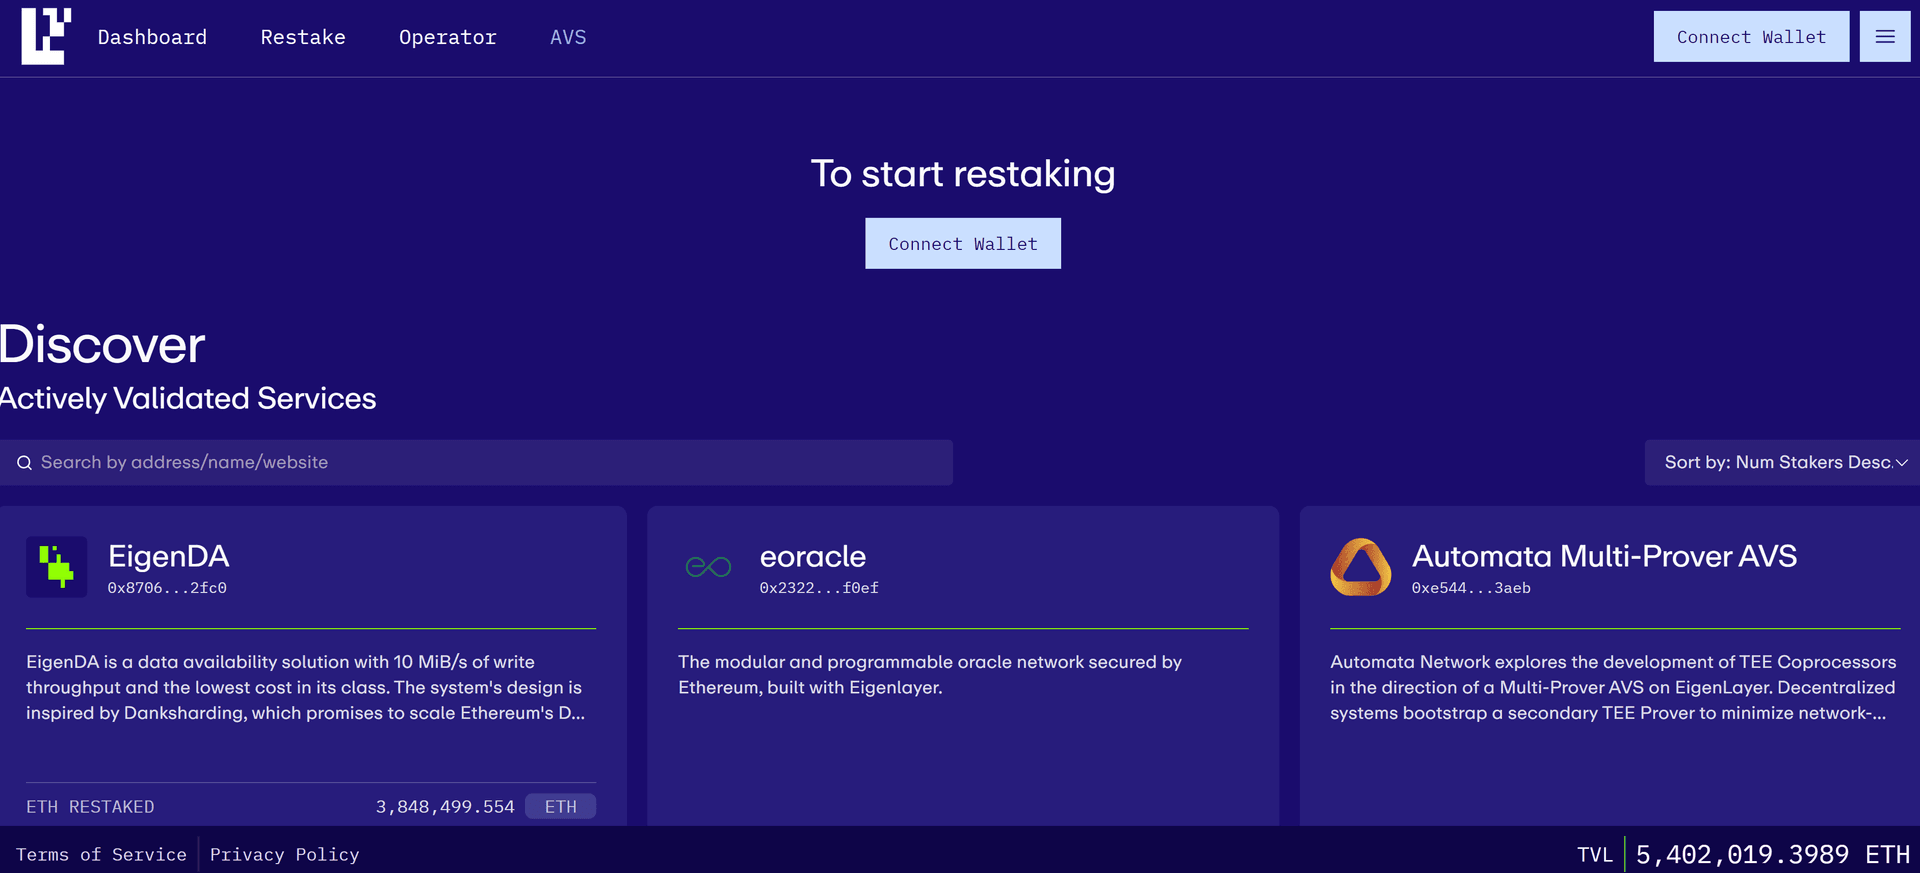1920x873 pixels.
Task: Open the Terms of Service link
Action: [101, 854]
